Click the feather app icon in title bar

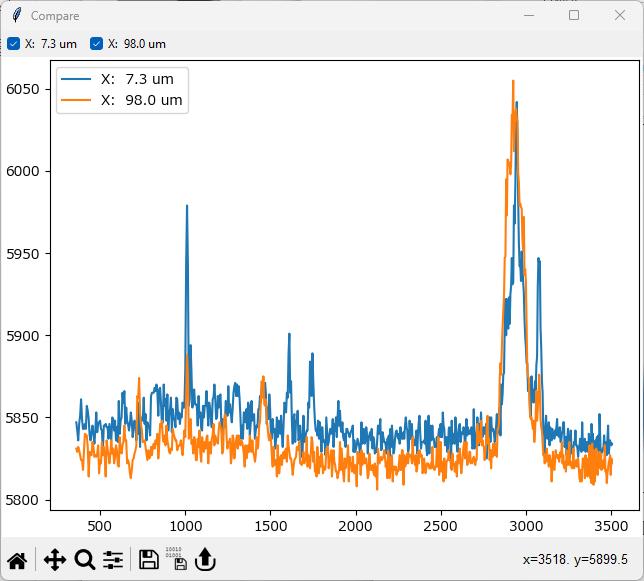15,16
